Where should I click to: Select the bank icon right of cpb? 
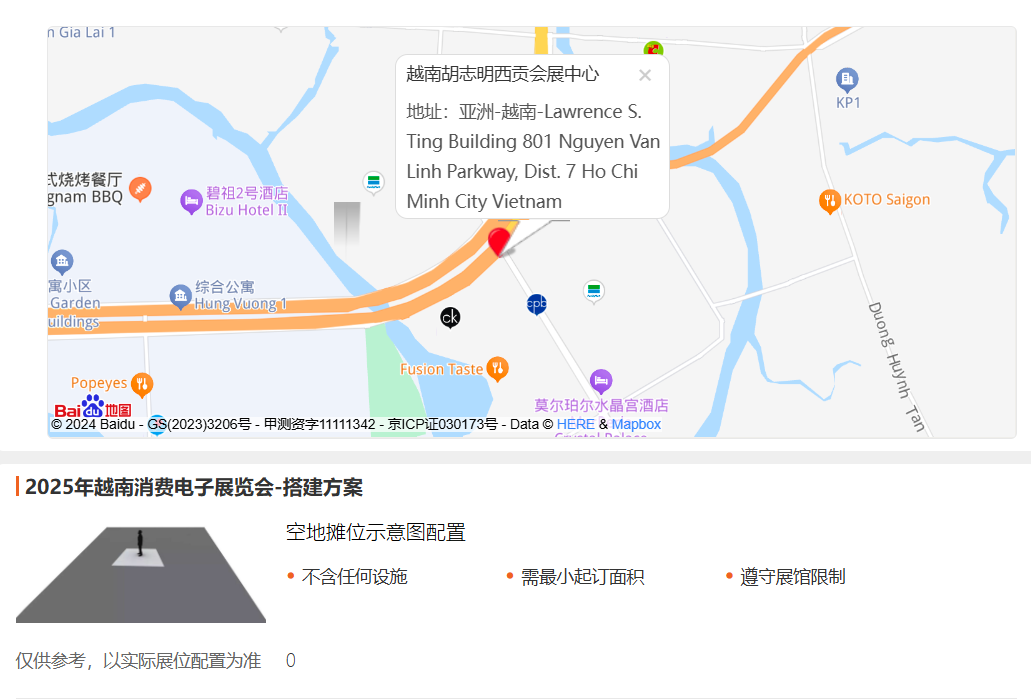pos(594,291)
